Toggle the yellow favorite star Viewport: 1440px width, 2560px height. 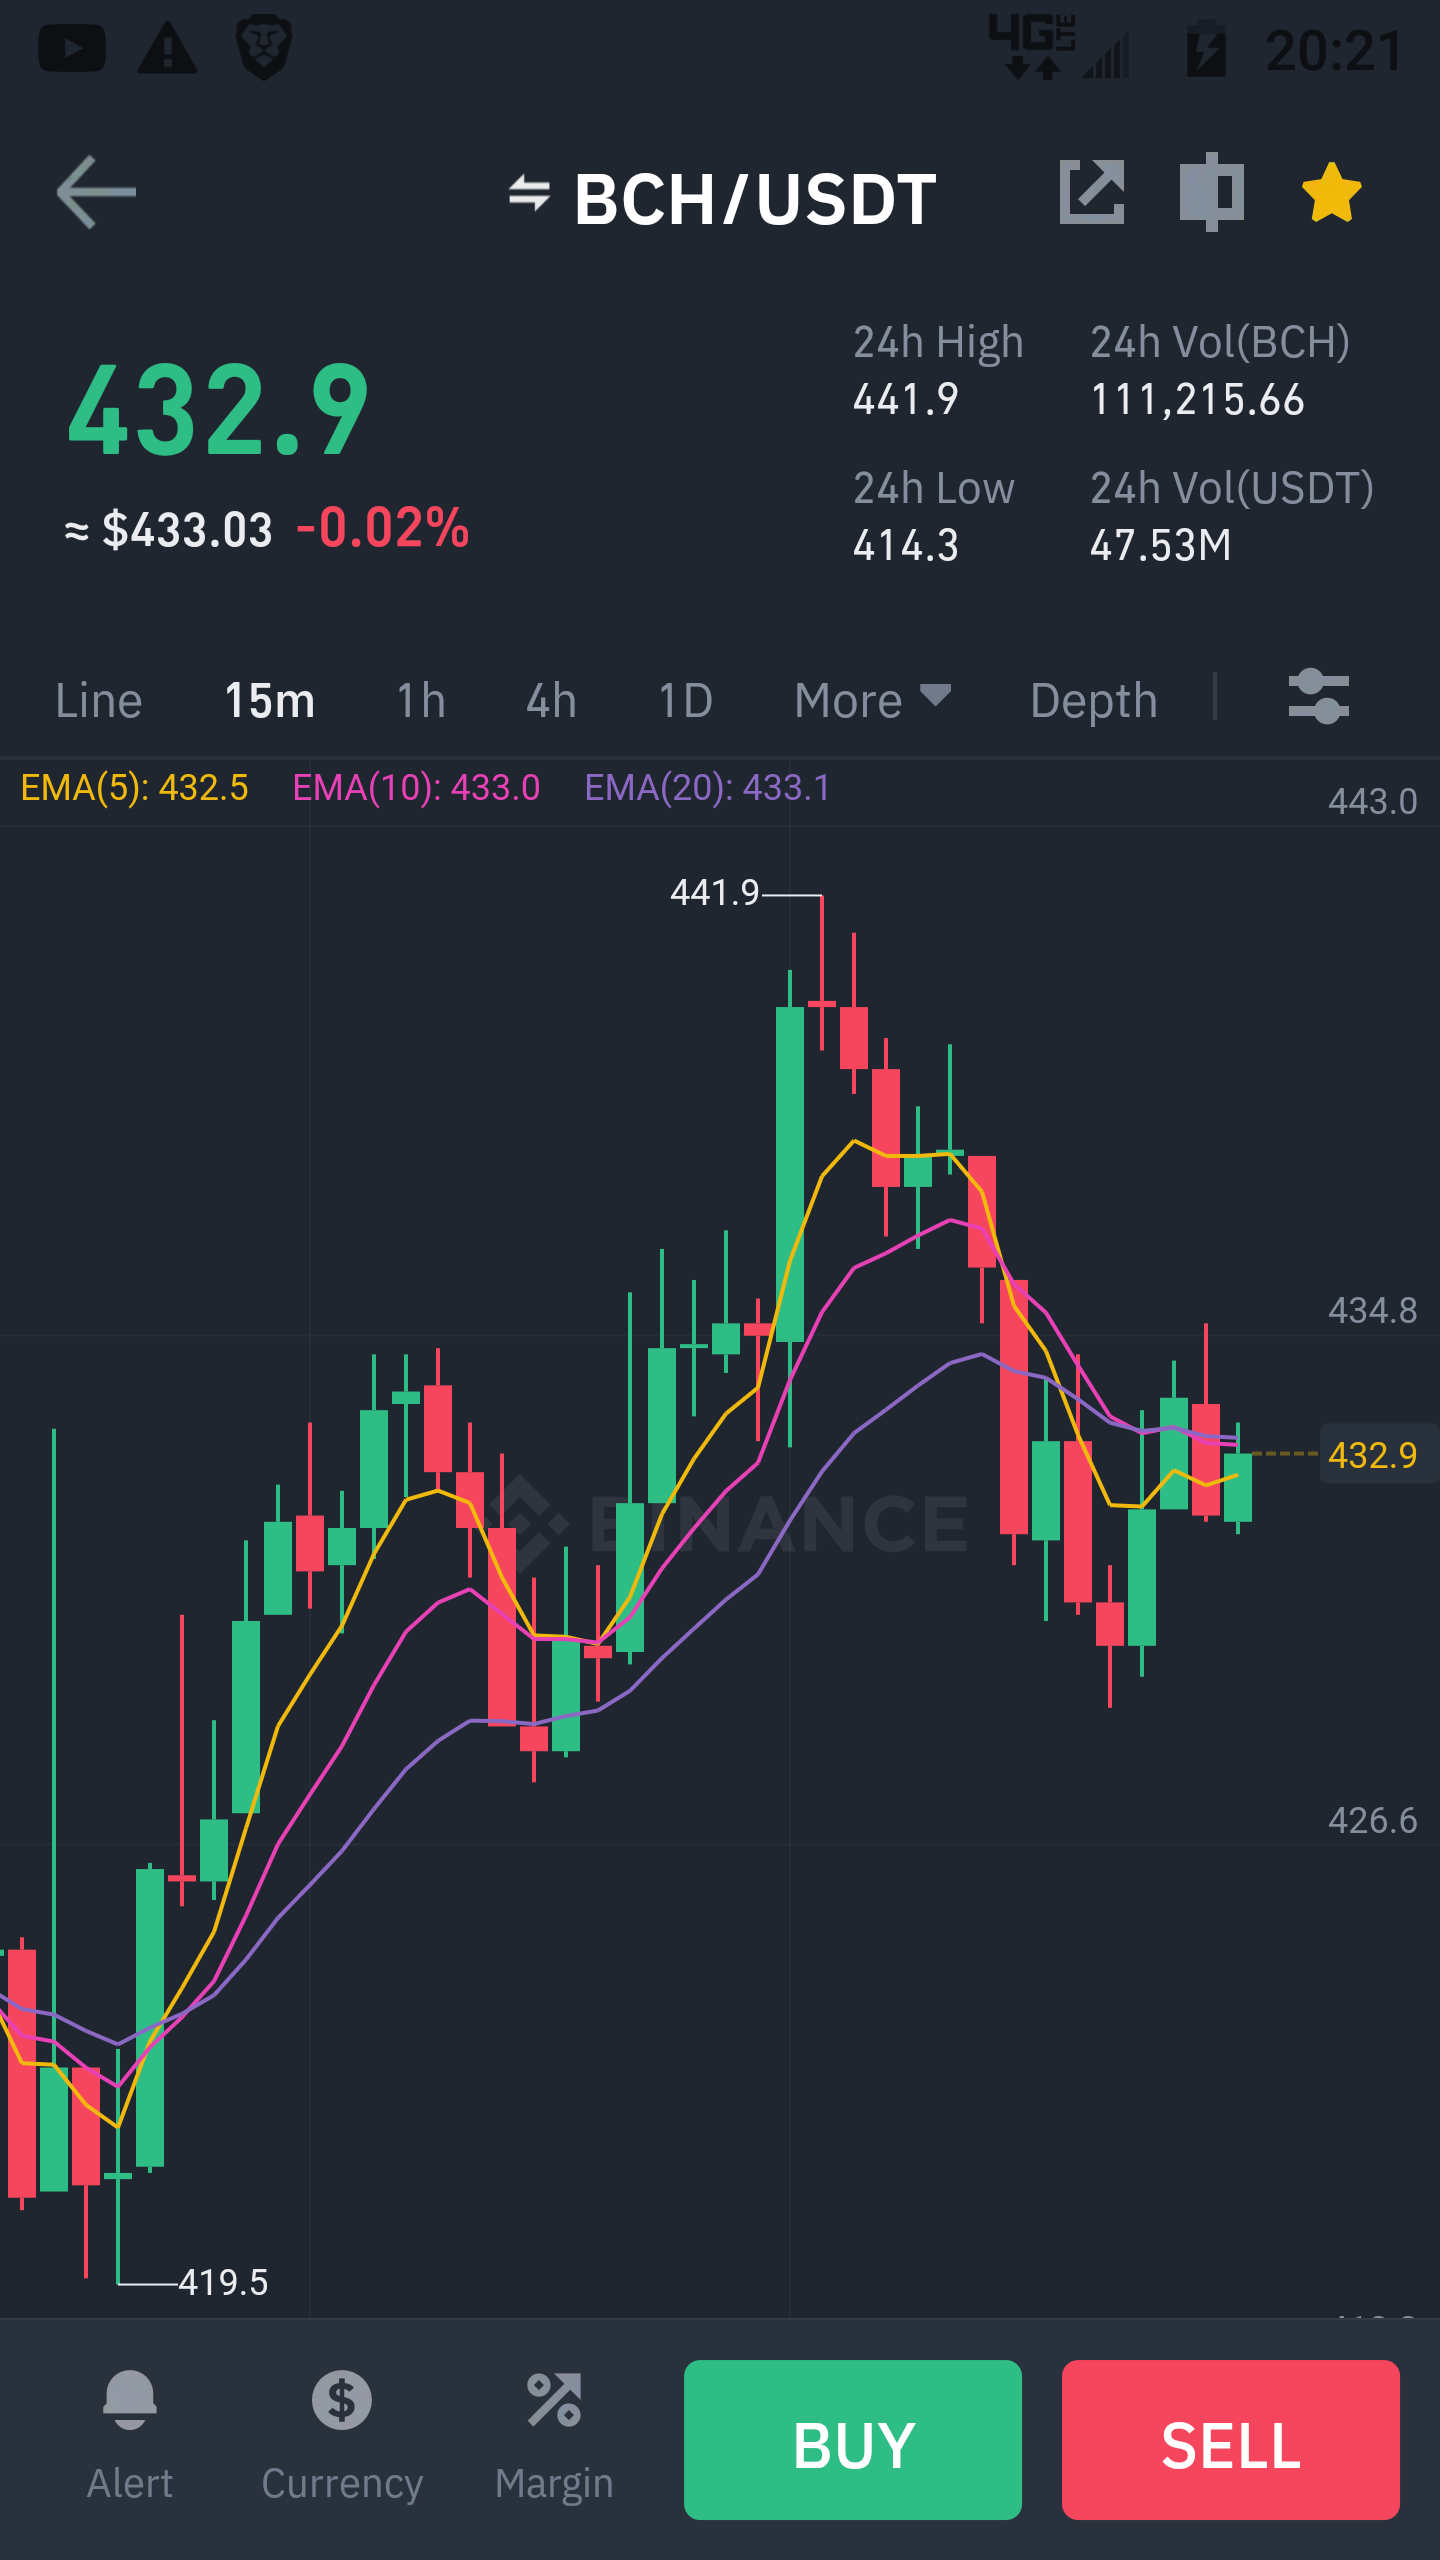(1331, 192)
